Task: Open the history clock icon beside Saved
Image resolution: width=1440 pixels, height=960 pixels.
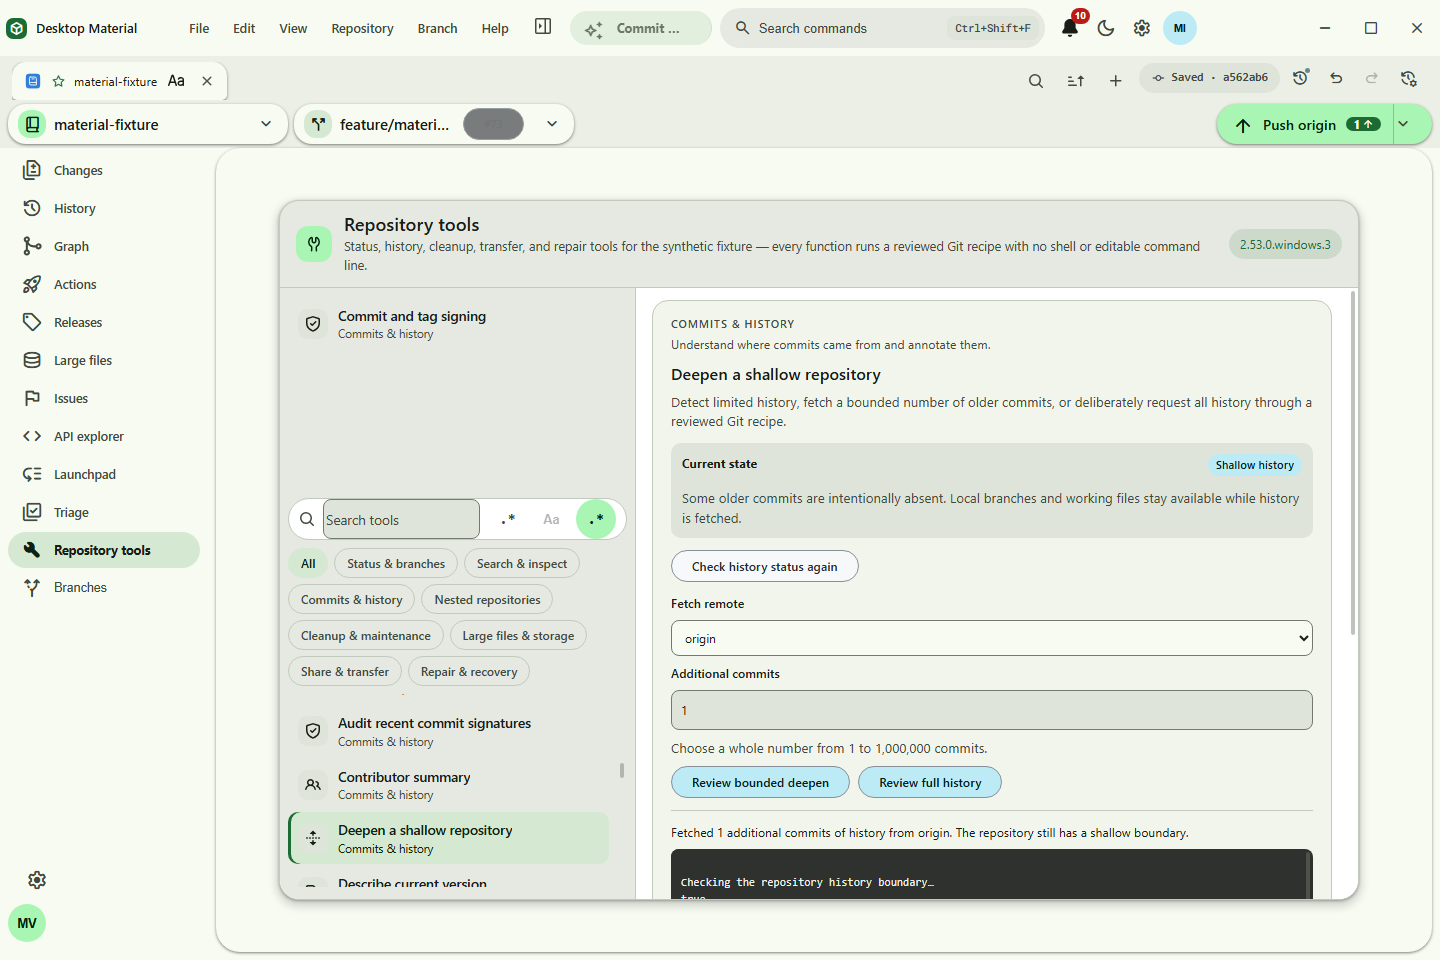Action: tap(1300, 77)
